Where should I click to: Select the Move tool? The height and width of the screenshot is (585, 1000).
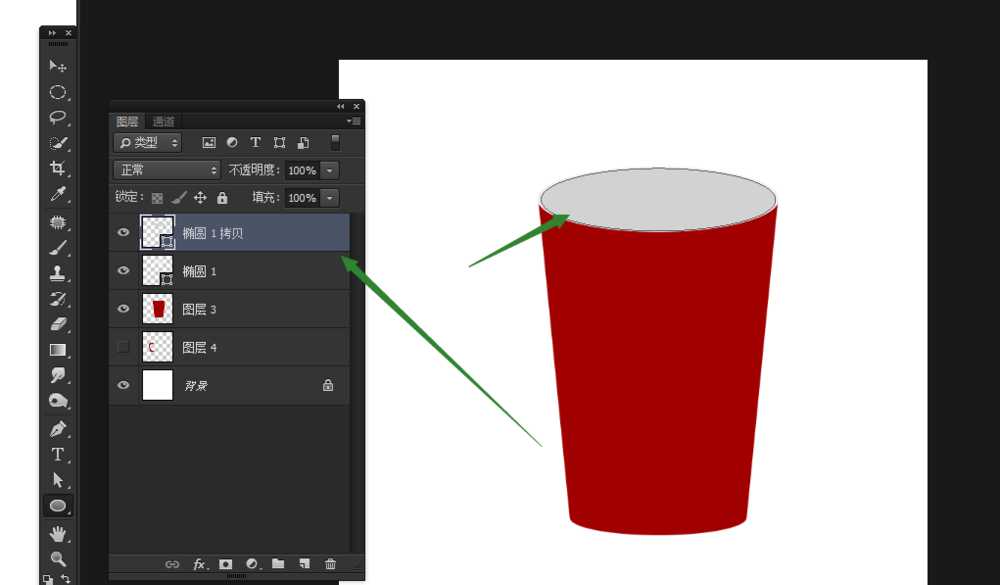pos(58,66)
